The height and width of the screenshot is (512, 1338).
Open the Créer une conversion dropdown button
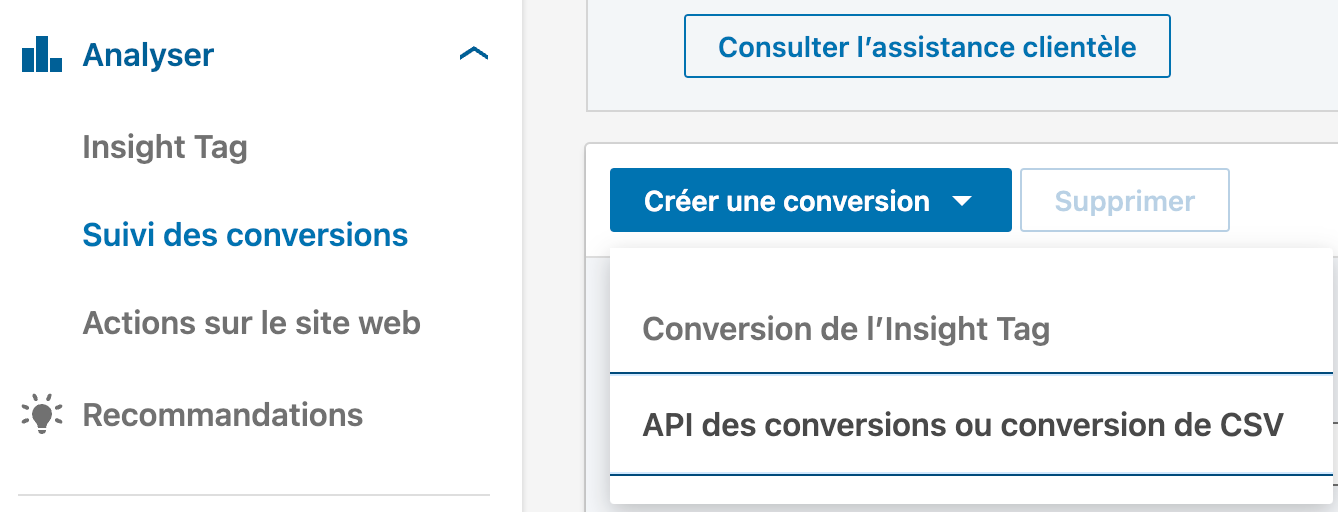(x=811, y=200)
